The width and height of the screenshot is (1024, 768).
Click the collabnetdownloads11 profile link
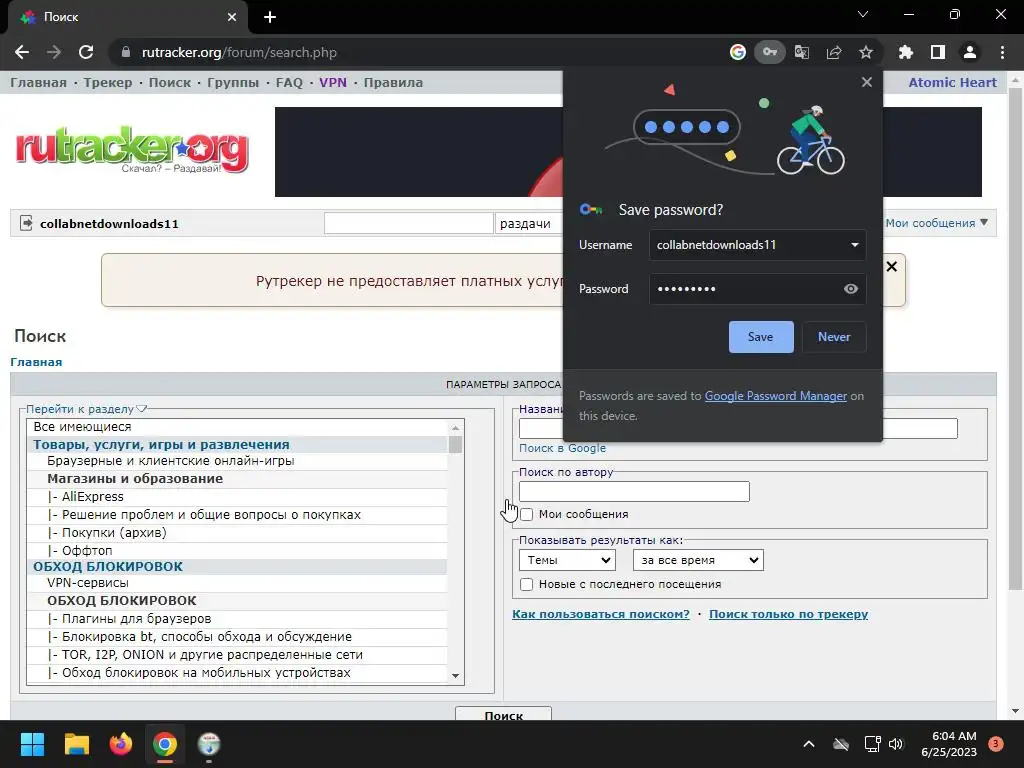point(109,223)
